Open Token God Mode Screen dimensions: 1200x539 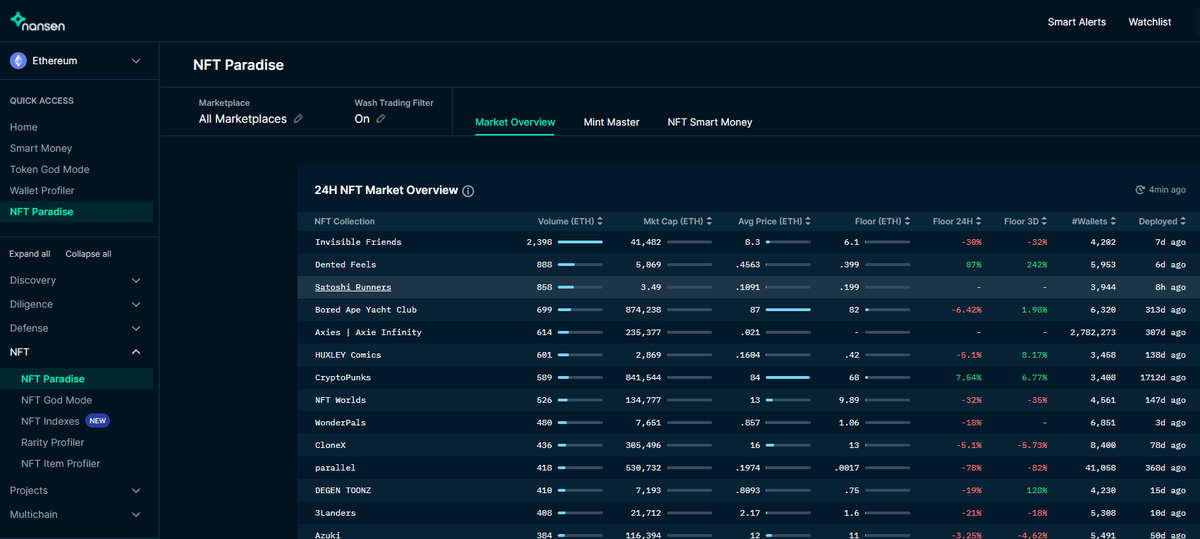(50, 169)
